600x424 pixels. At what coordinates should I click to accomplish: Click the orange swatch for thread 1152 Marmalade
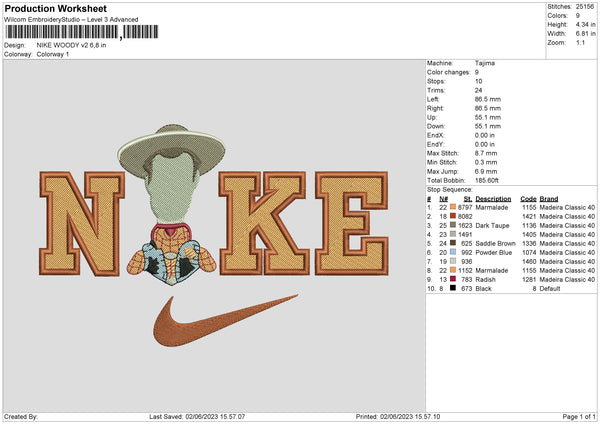coord(453,270)
